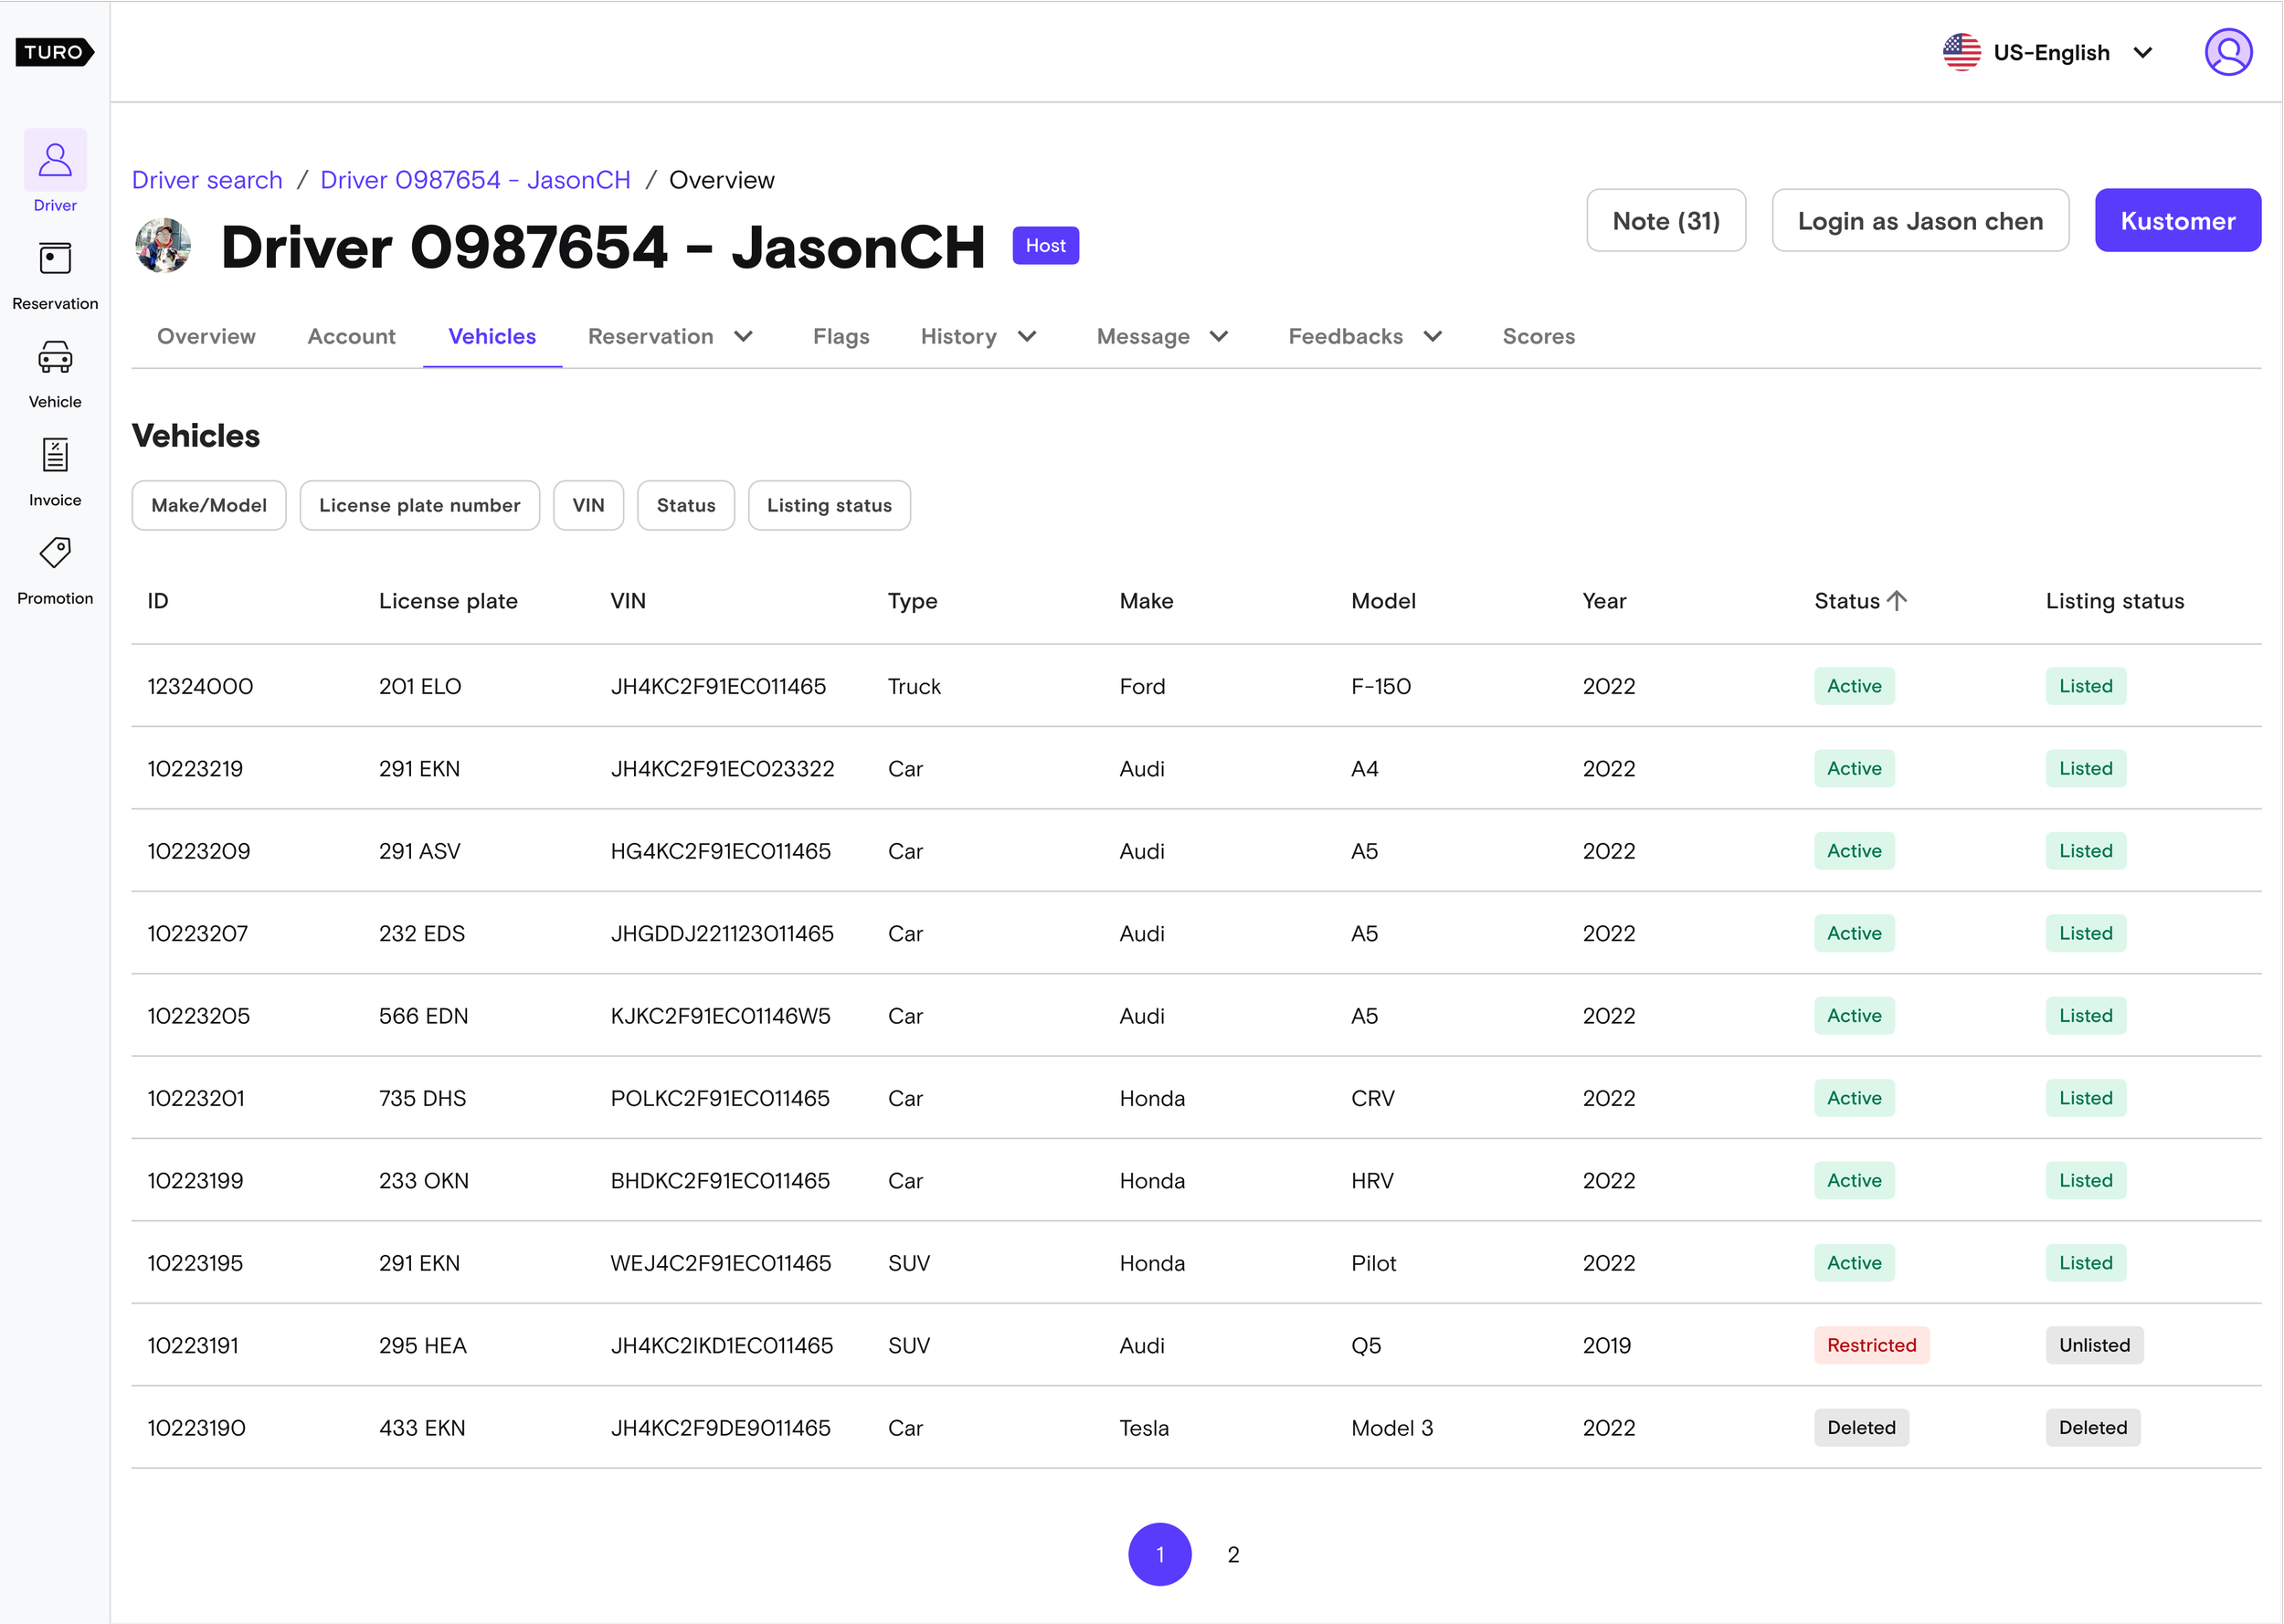The image size is (2284, 1624).
Task: Go to page 2 of vehicles
Action: (1232, 1554)
